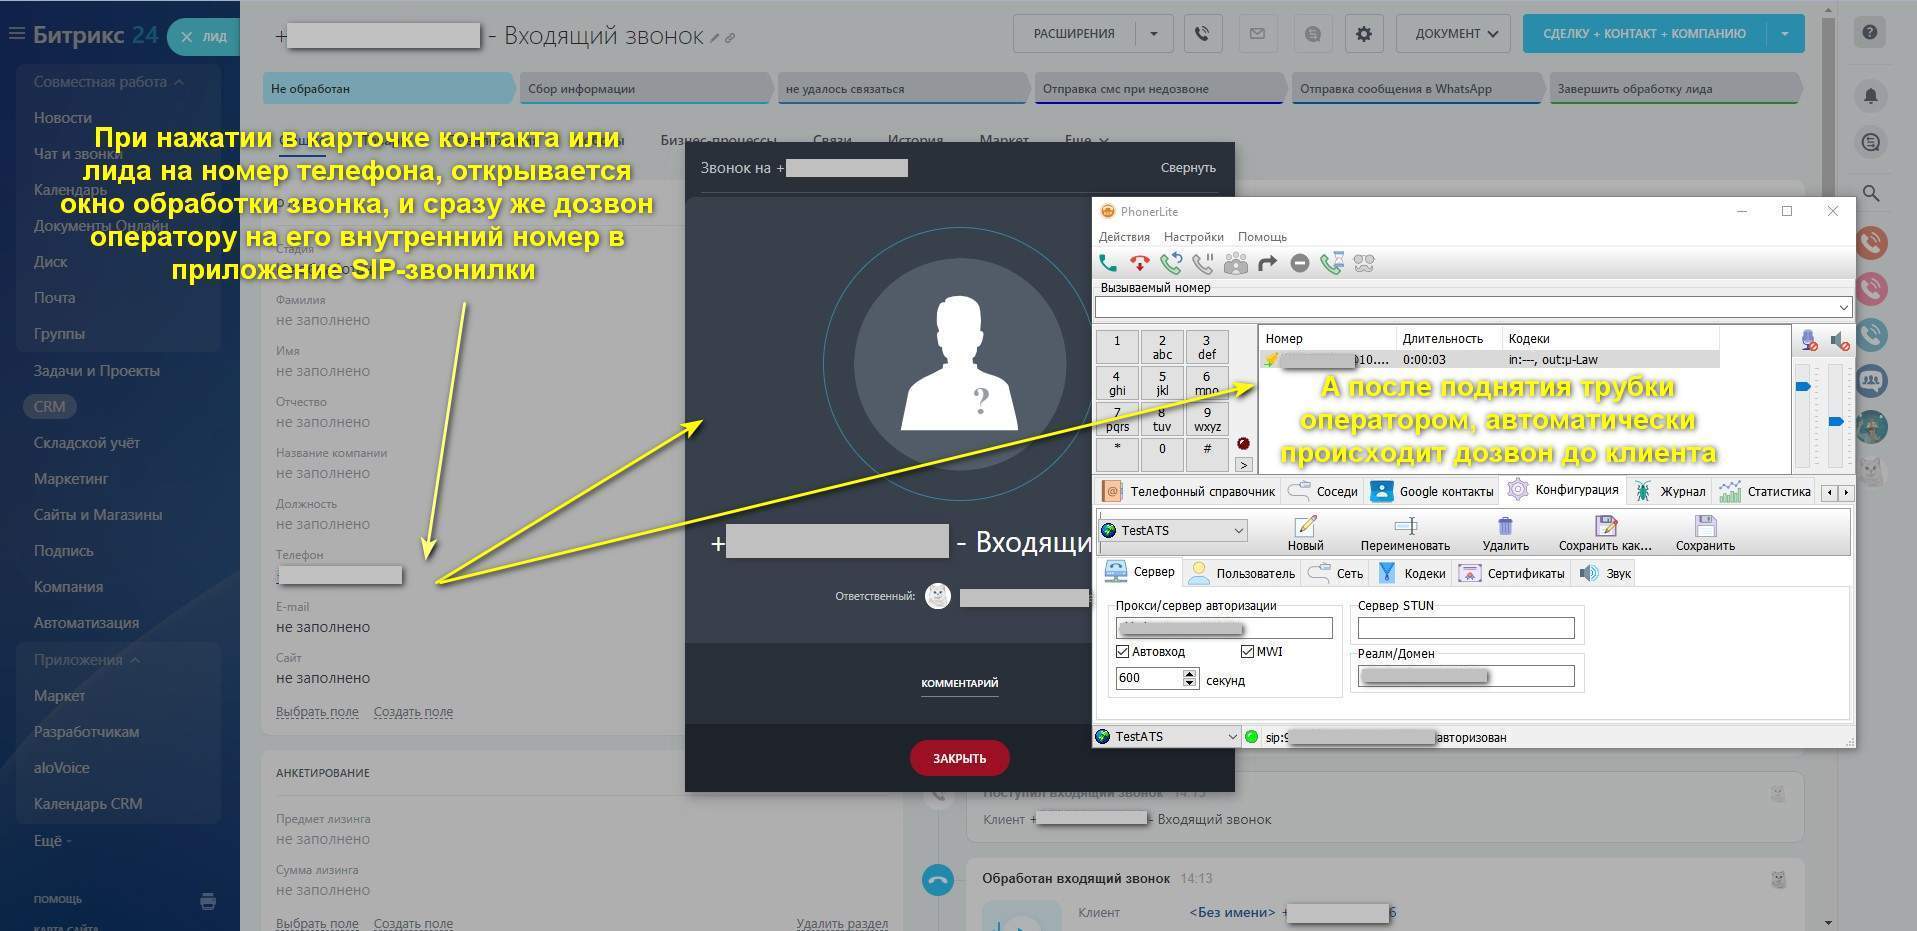Image resolution: width=1917 pixels, height=931 pixels.
Task: Toggle the Автовход checkbox
Action: [x=1123, y=651]
